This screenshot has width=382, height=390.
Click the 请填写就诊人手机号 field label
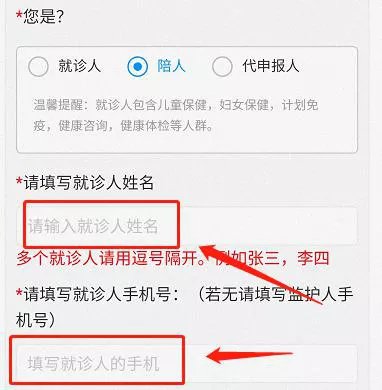click(x=97, y=294)
